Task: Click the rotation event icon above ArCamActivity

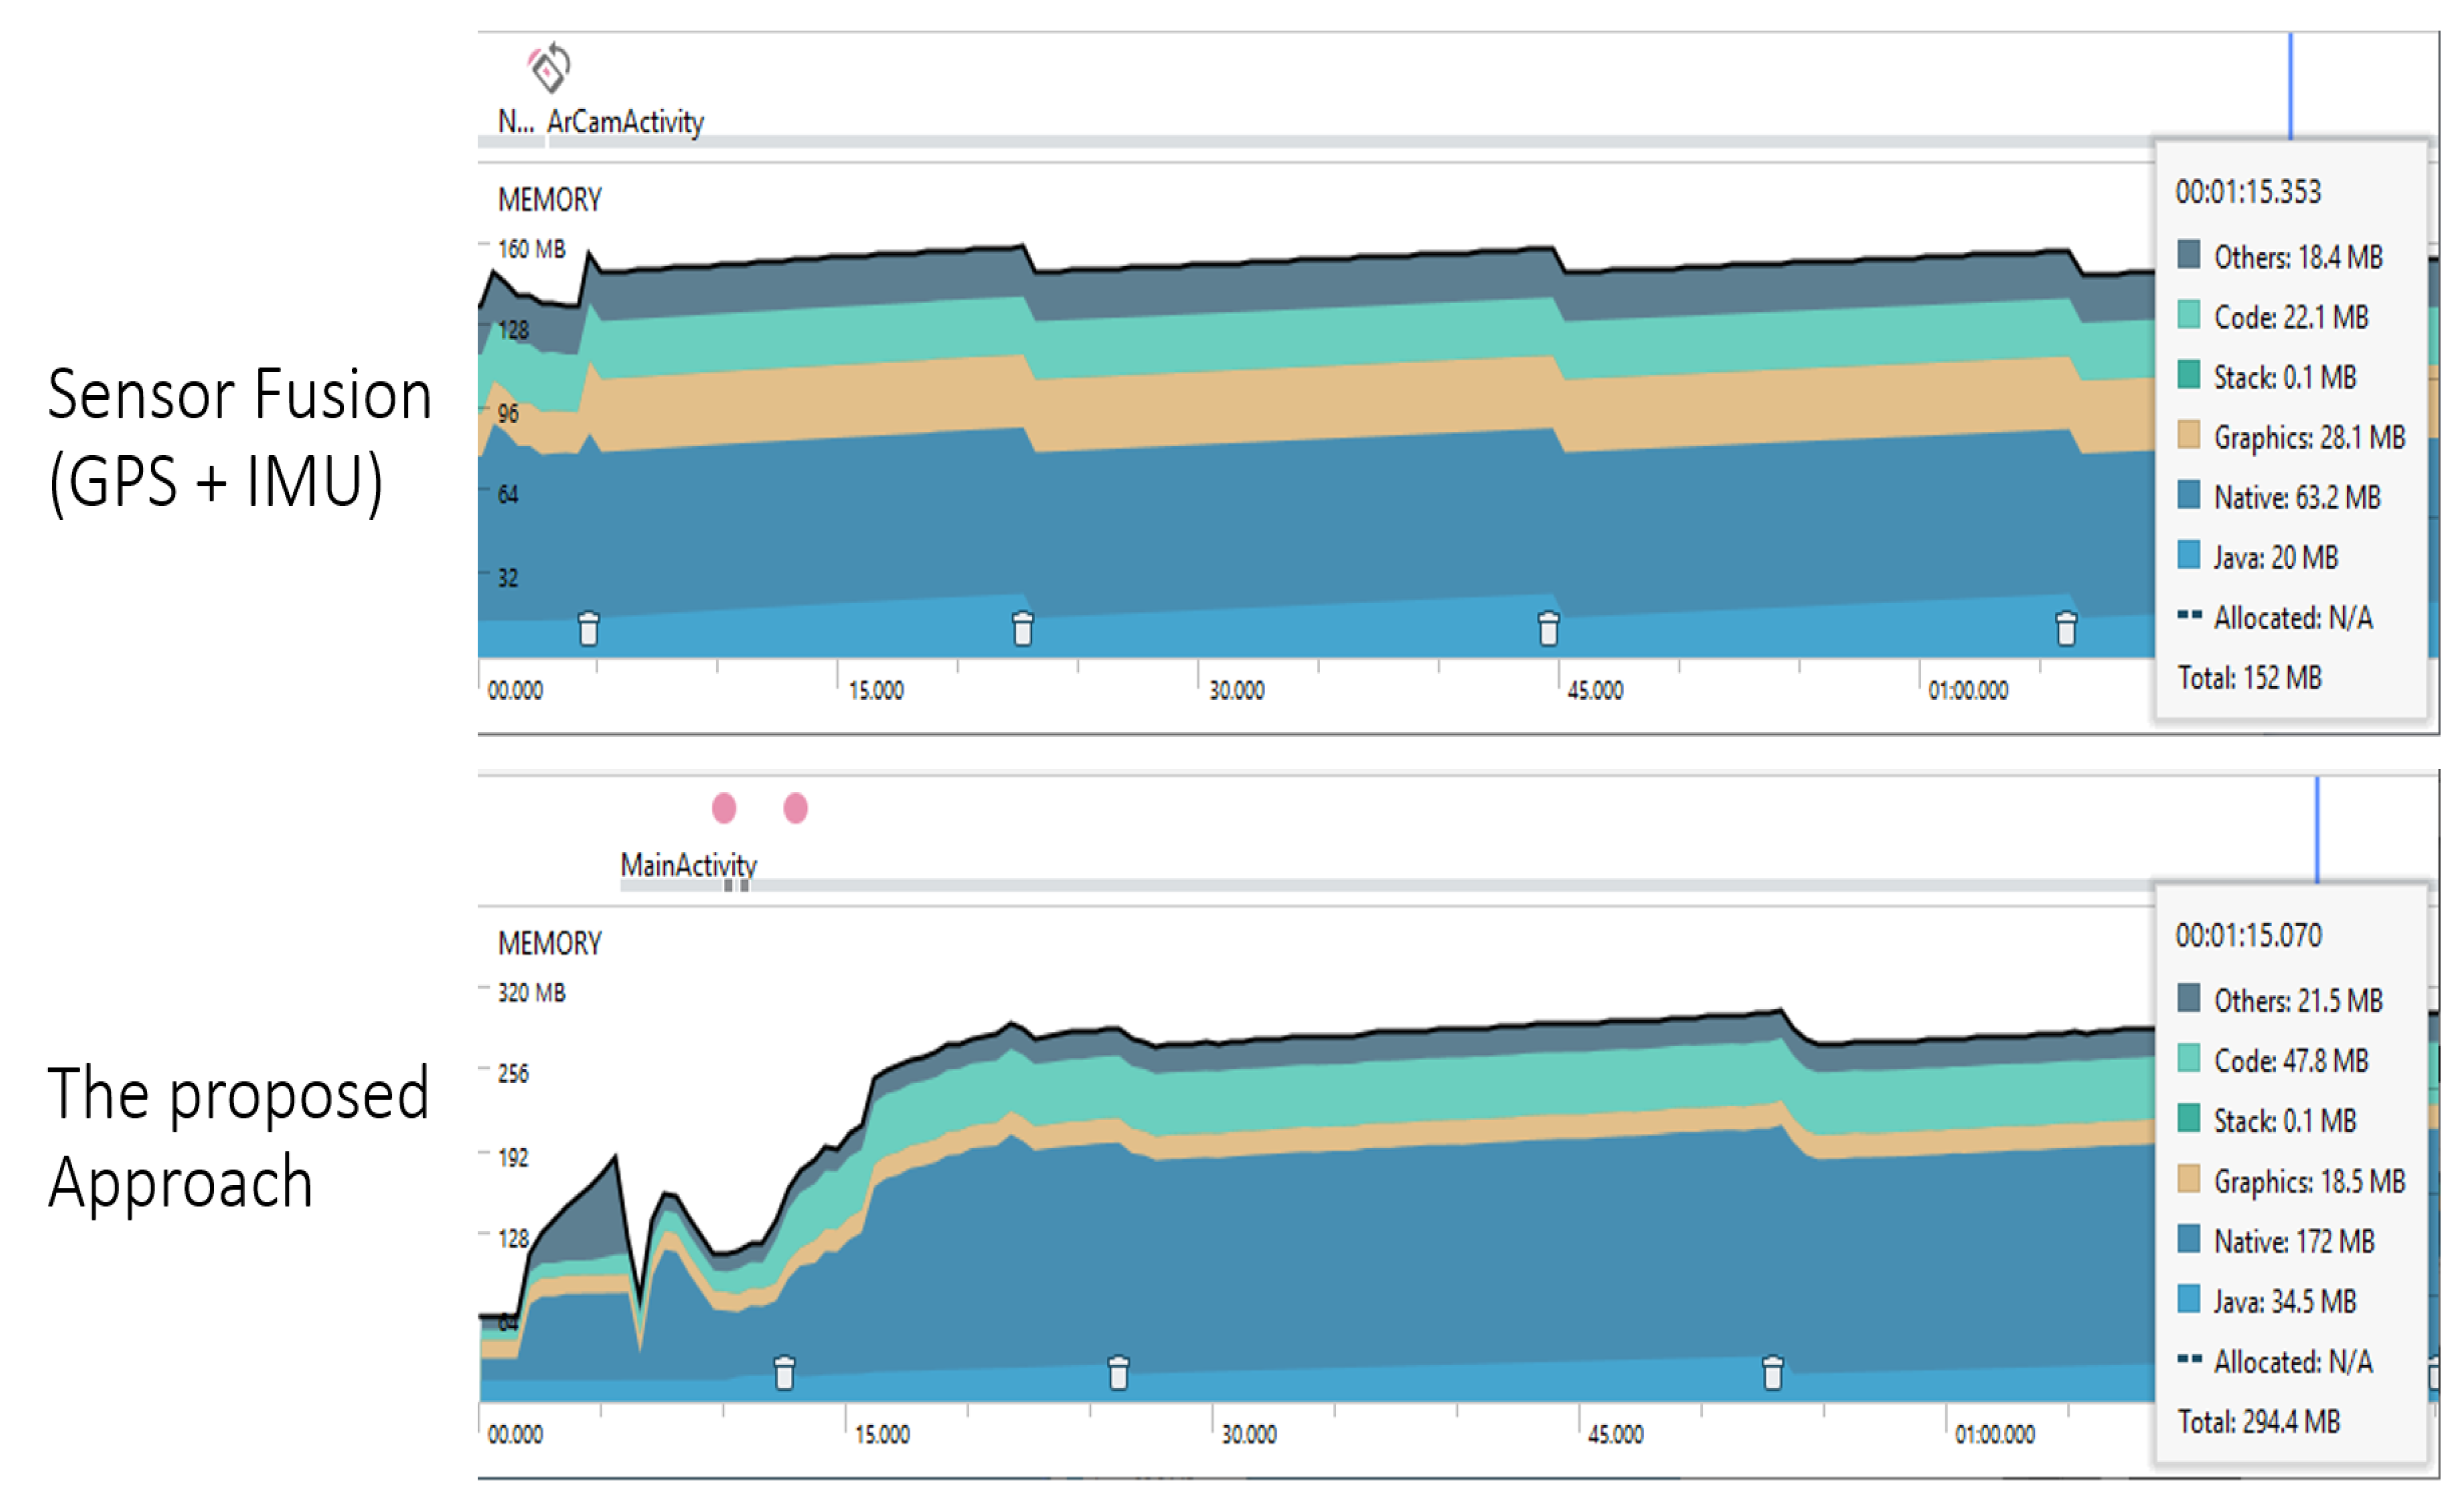Action: click(549, 67)
